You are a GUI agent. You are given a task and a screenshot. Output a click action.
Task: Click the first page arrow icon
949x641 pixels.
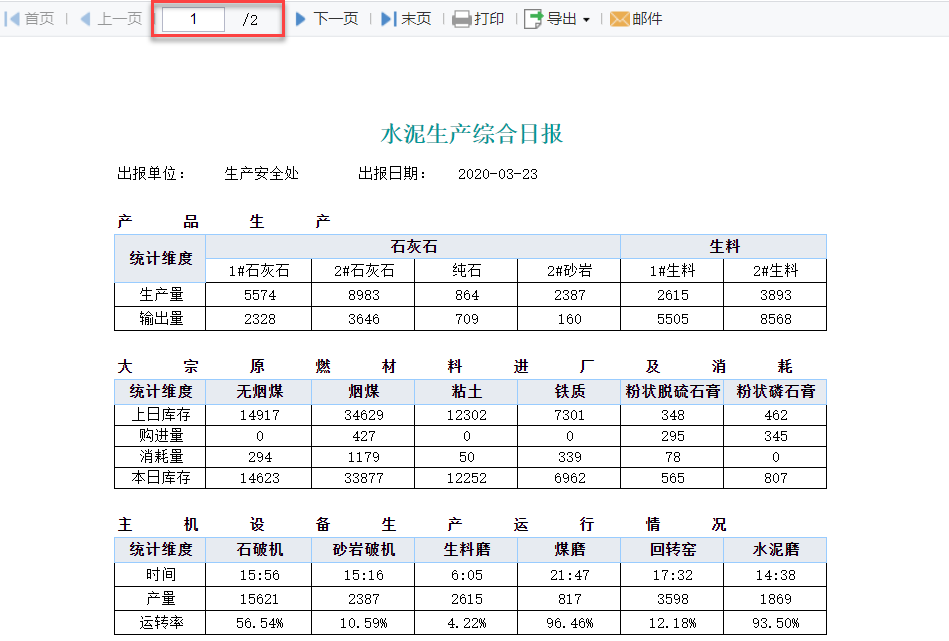(x=11, y=19)
